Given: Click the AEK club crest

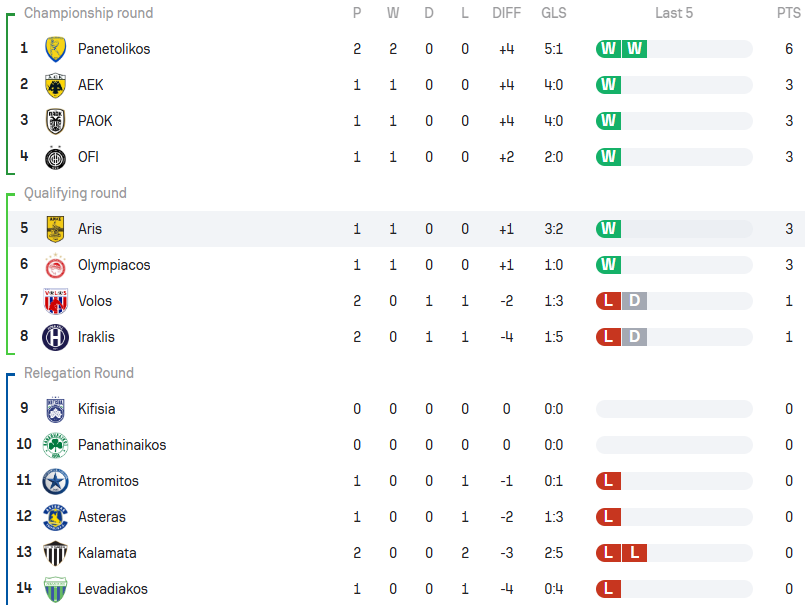Looking at the screenshot, I should pyautogui.click(x=55, y=85).
